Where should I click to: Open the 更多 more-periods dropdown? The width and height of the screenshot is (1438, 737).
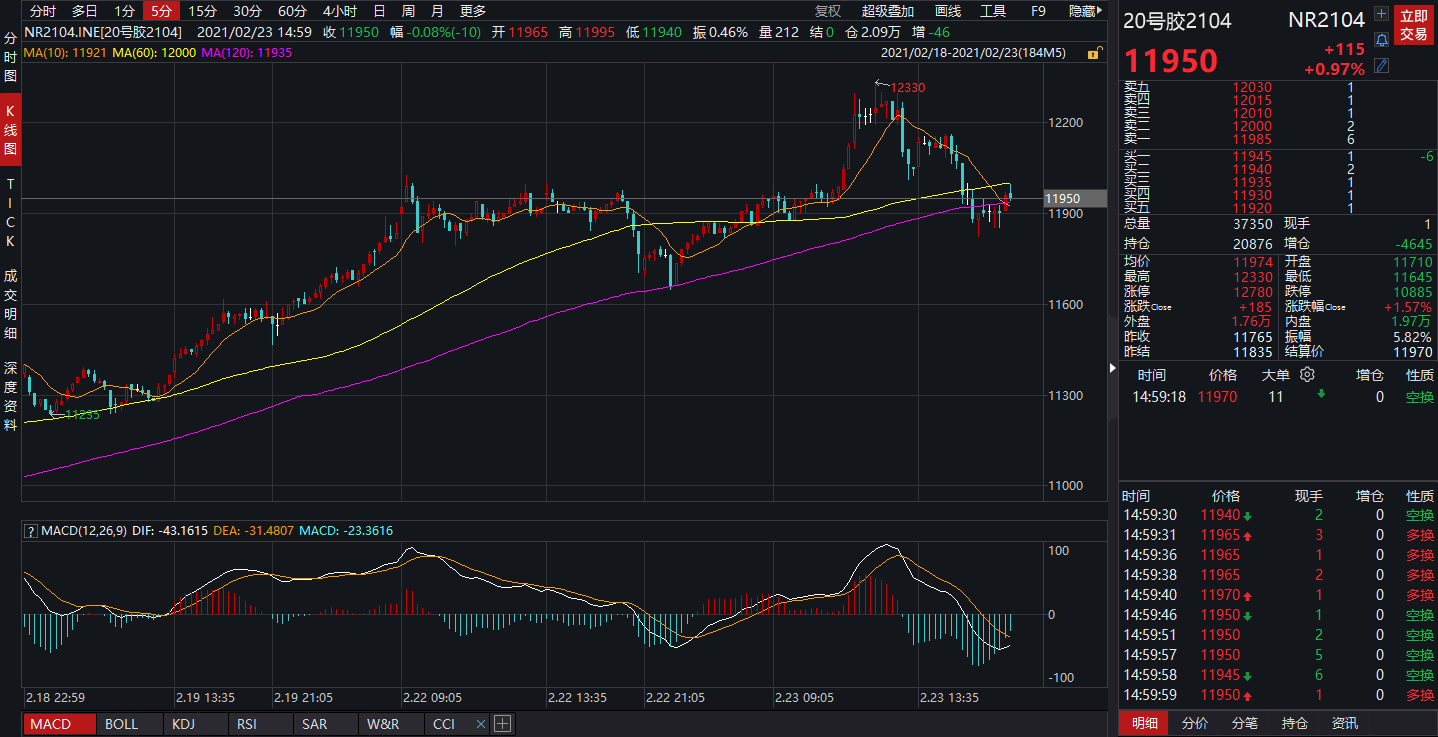(x=473, y=11)
